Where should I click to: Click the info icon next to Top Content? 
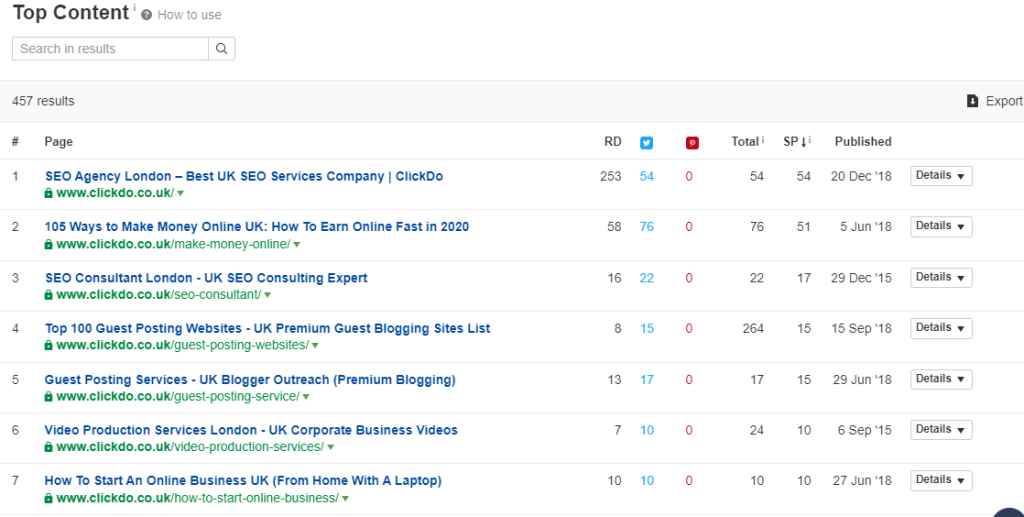(135, 7)
